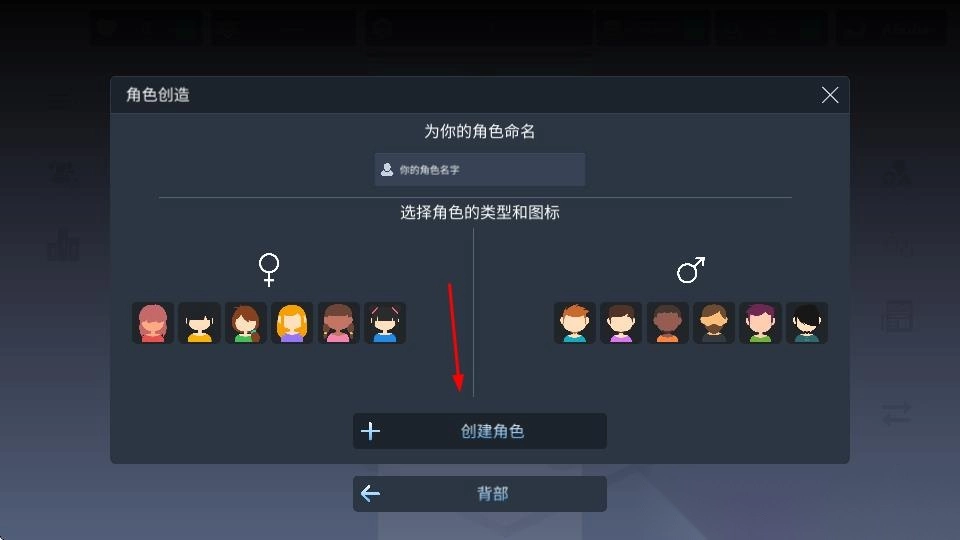This screenshot has width=960, height=540.
Task: Select the pink-haired female avatar
Action: tap(153, 323)
